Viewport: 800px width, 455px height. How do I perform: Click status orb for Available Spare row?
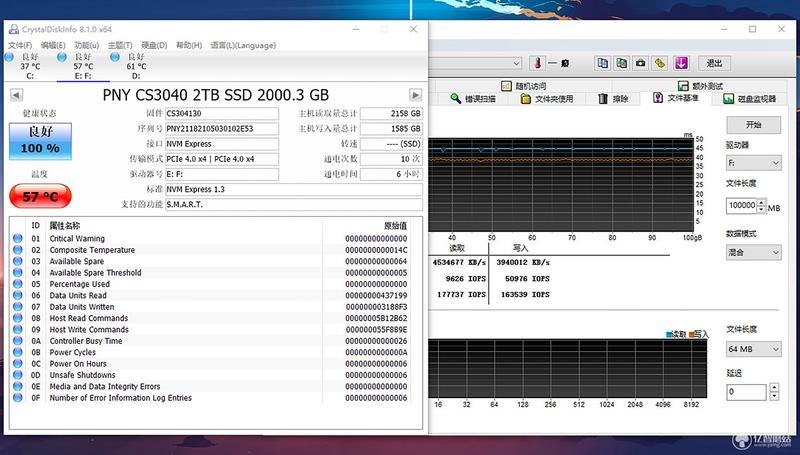(18, 261)
